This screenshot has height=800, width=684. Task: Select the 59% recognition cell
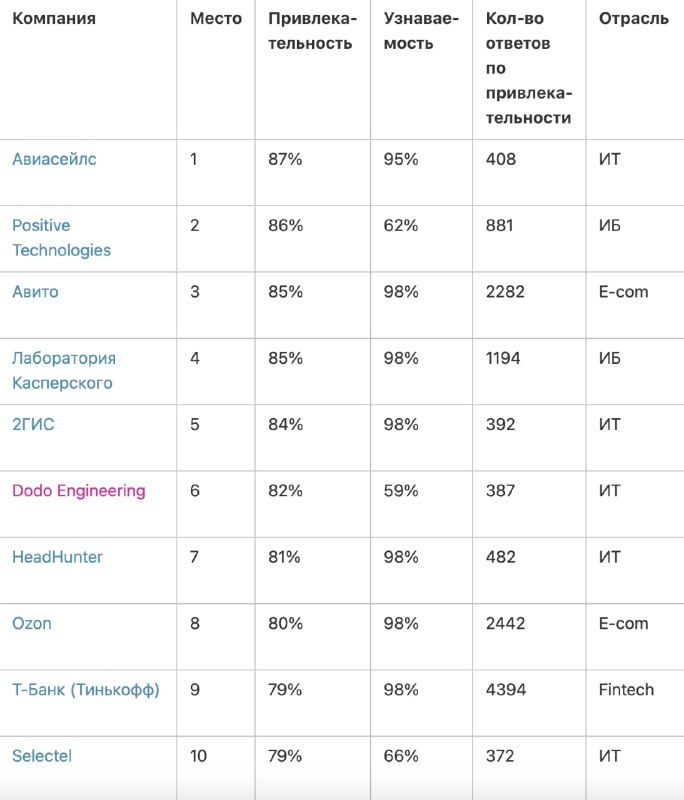(x=400, y=491)
